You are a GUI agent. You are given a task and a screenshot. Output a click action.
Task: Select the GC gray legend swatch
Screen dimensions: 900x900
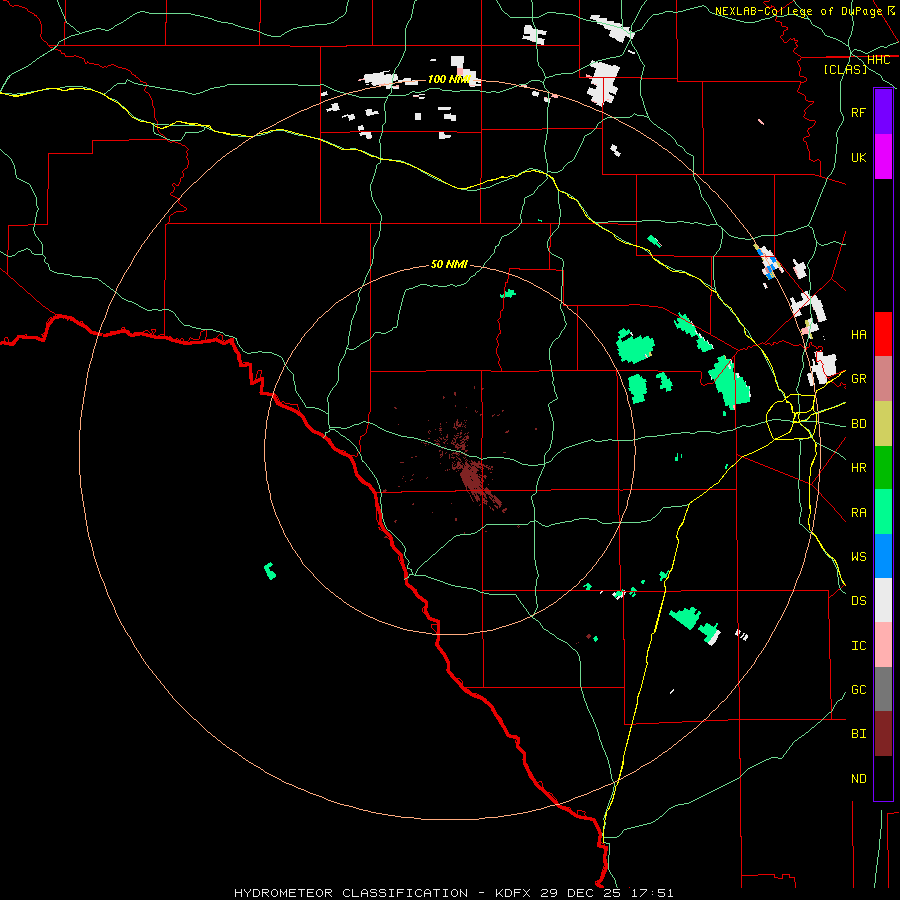[883, 689]
